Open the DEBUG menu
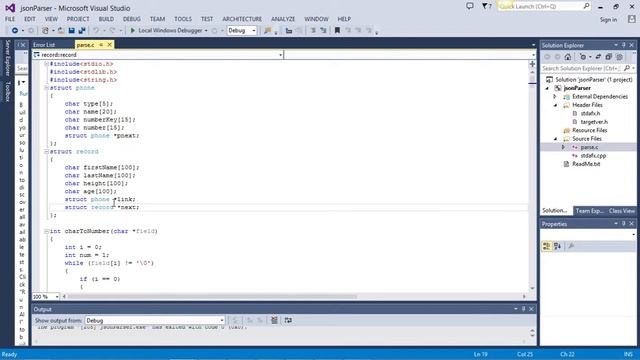The height and width of the screenshot is (360, 640). 131,19
